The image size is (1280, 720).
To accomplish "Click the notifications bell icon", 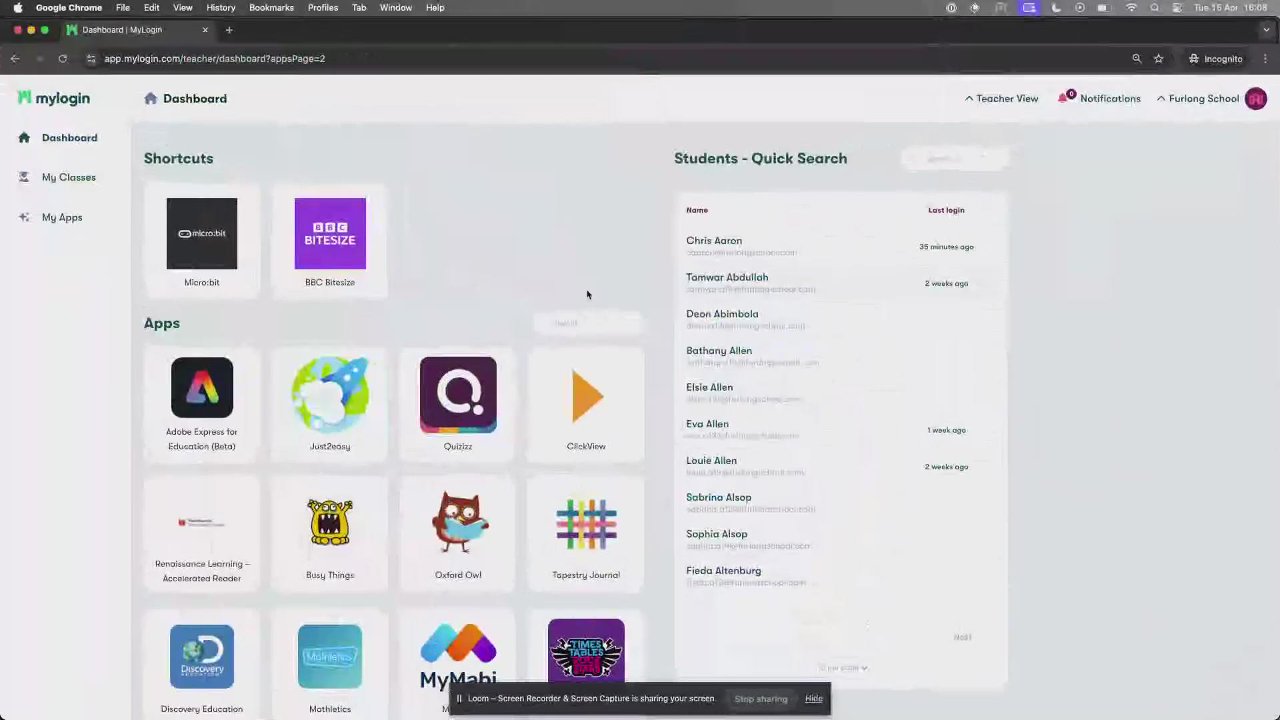I will pos(1064,98).
